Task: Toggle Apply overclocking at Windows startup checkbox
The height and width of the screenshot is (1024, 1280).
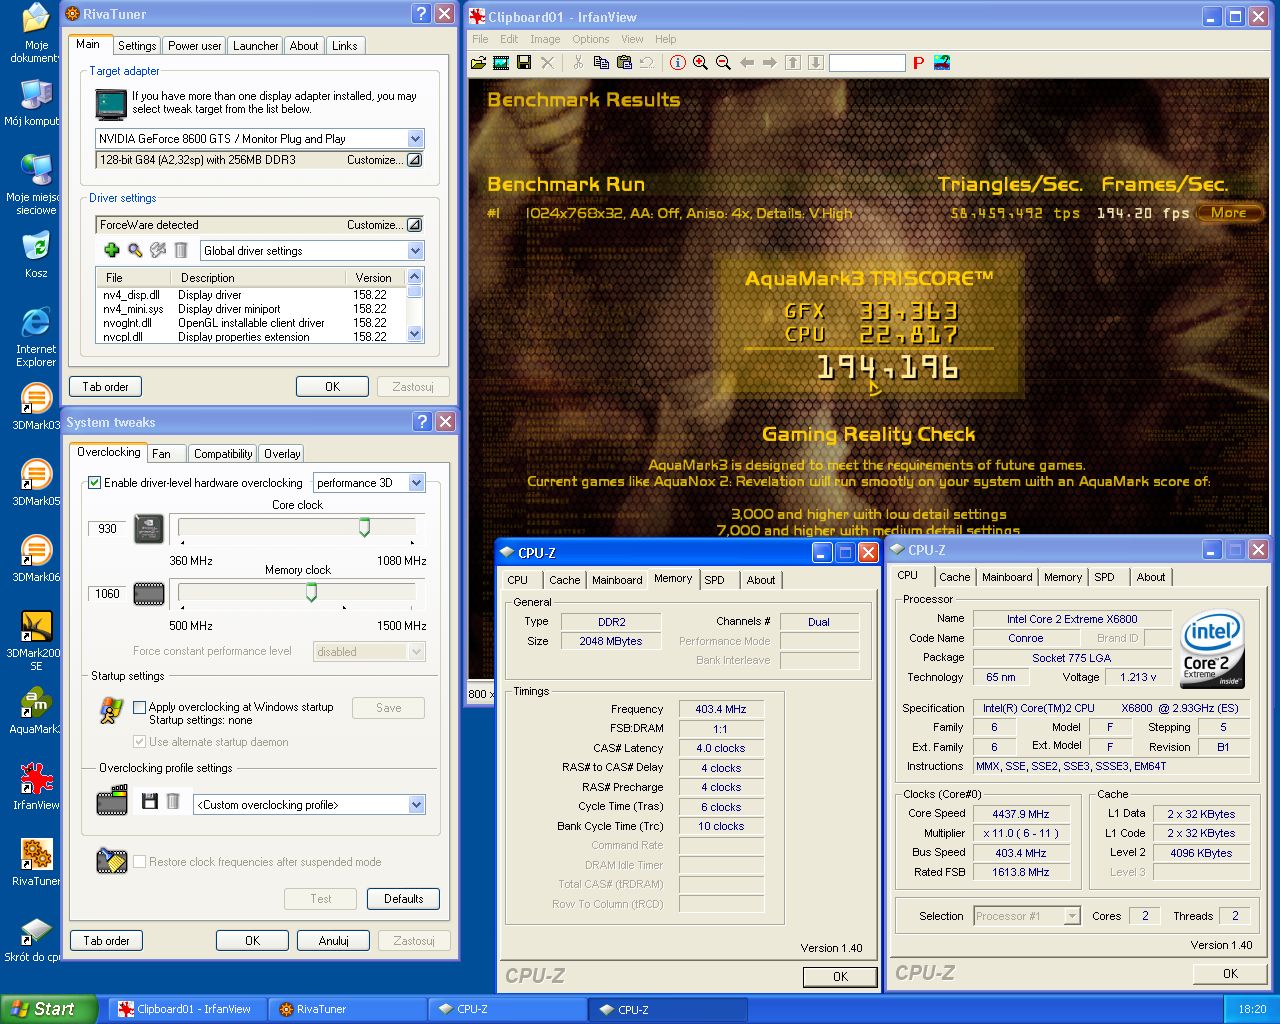Action: (140, 707)
